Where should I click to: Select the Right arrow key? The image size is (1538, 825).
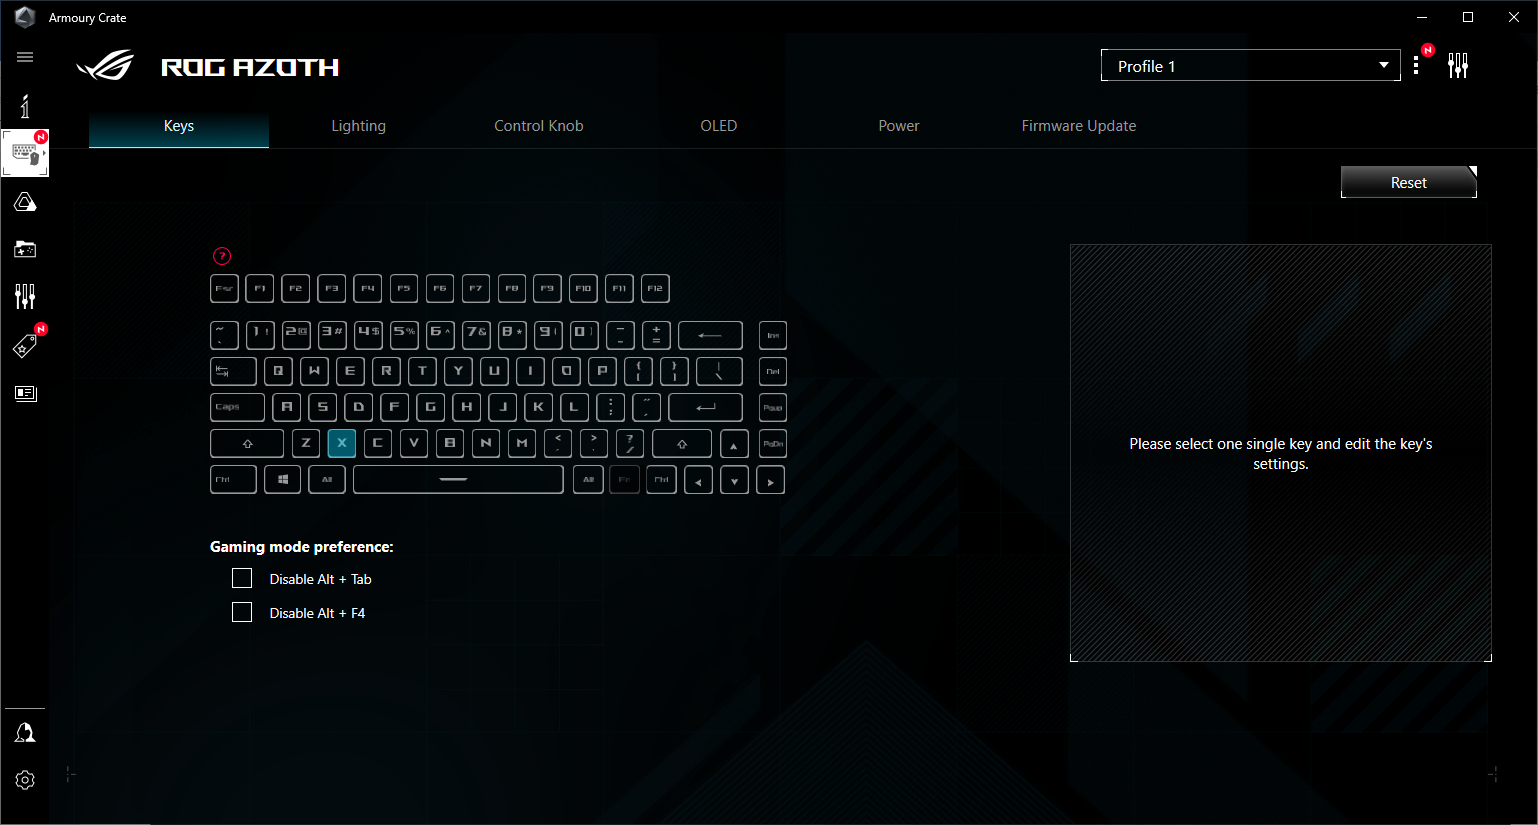click(770, 480)
